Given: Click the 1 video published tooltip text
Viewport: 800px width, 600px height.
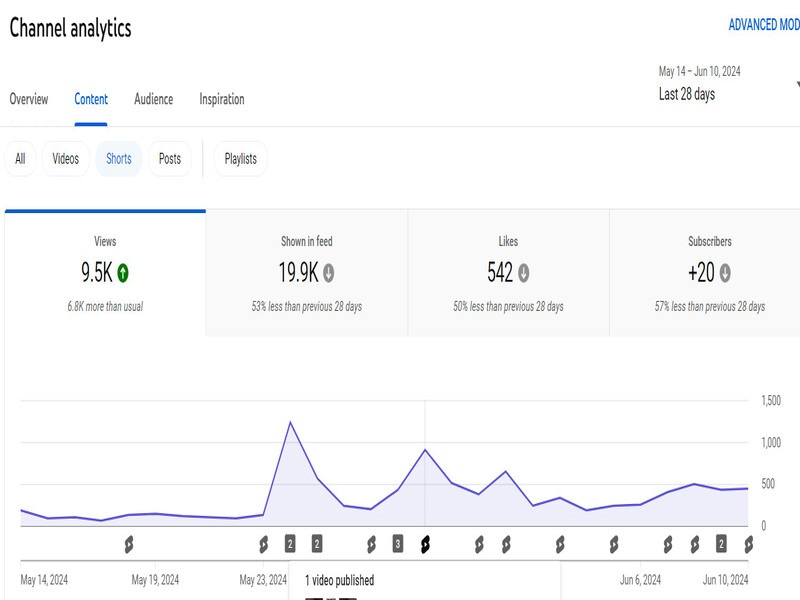Looking at the screenshot, I should (340, 578).
